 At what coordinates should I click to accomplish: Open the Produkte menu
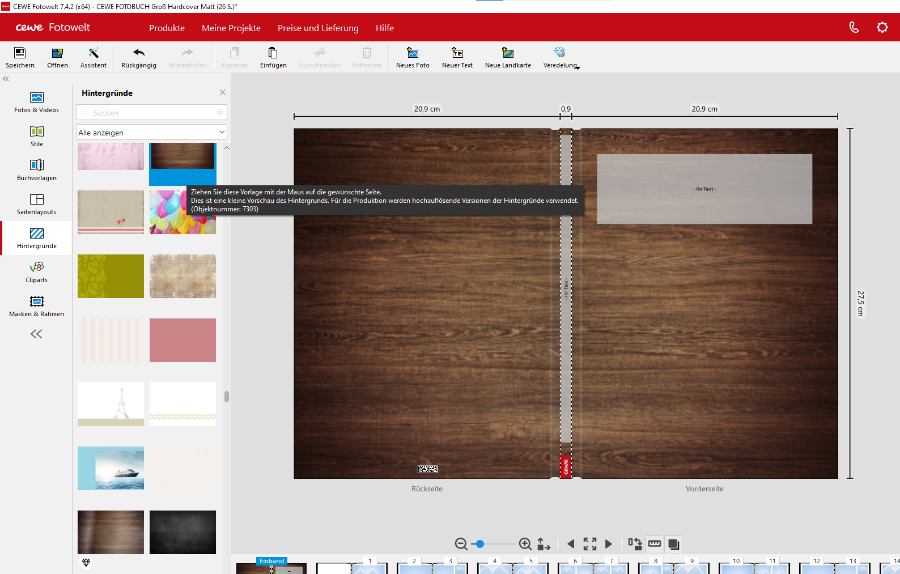click(x=167, y=28)
